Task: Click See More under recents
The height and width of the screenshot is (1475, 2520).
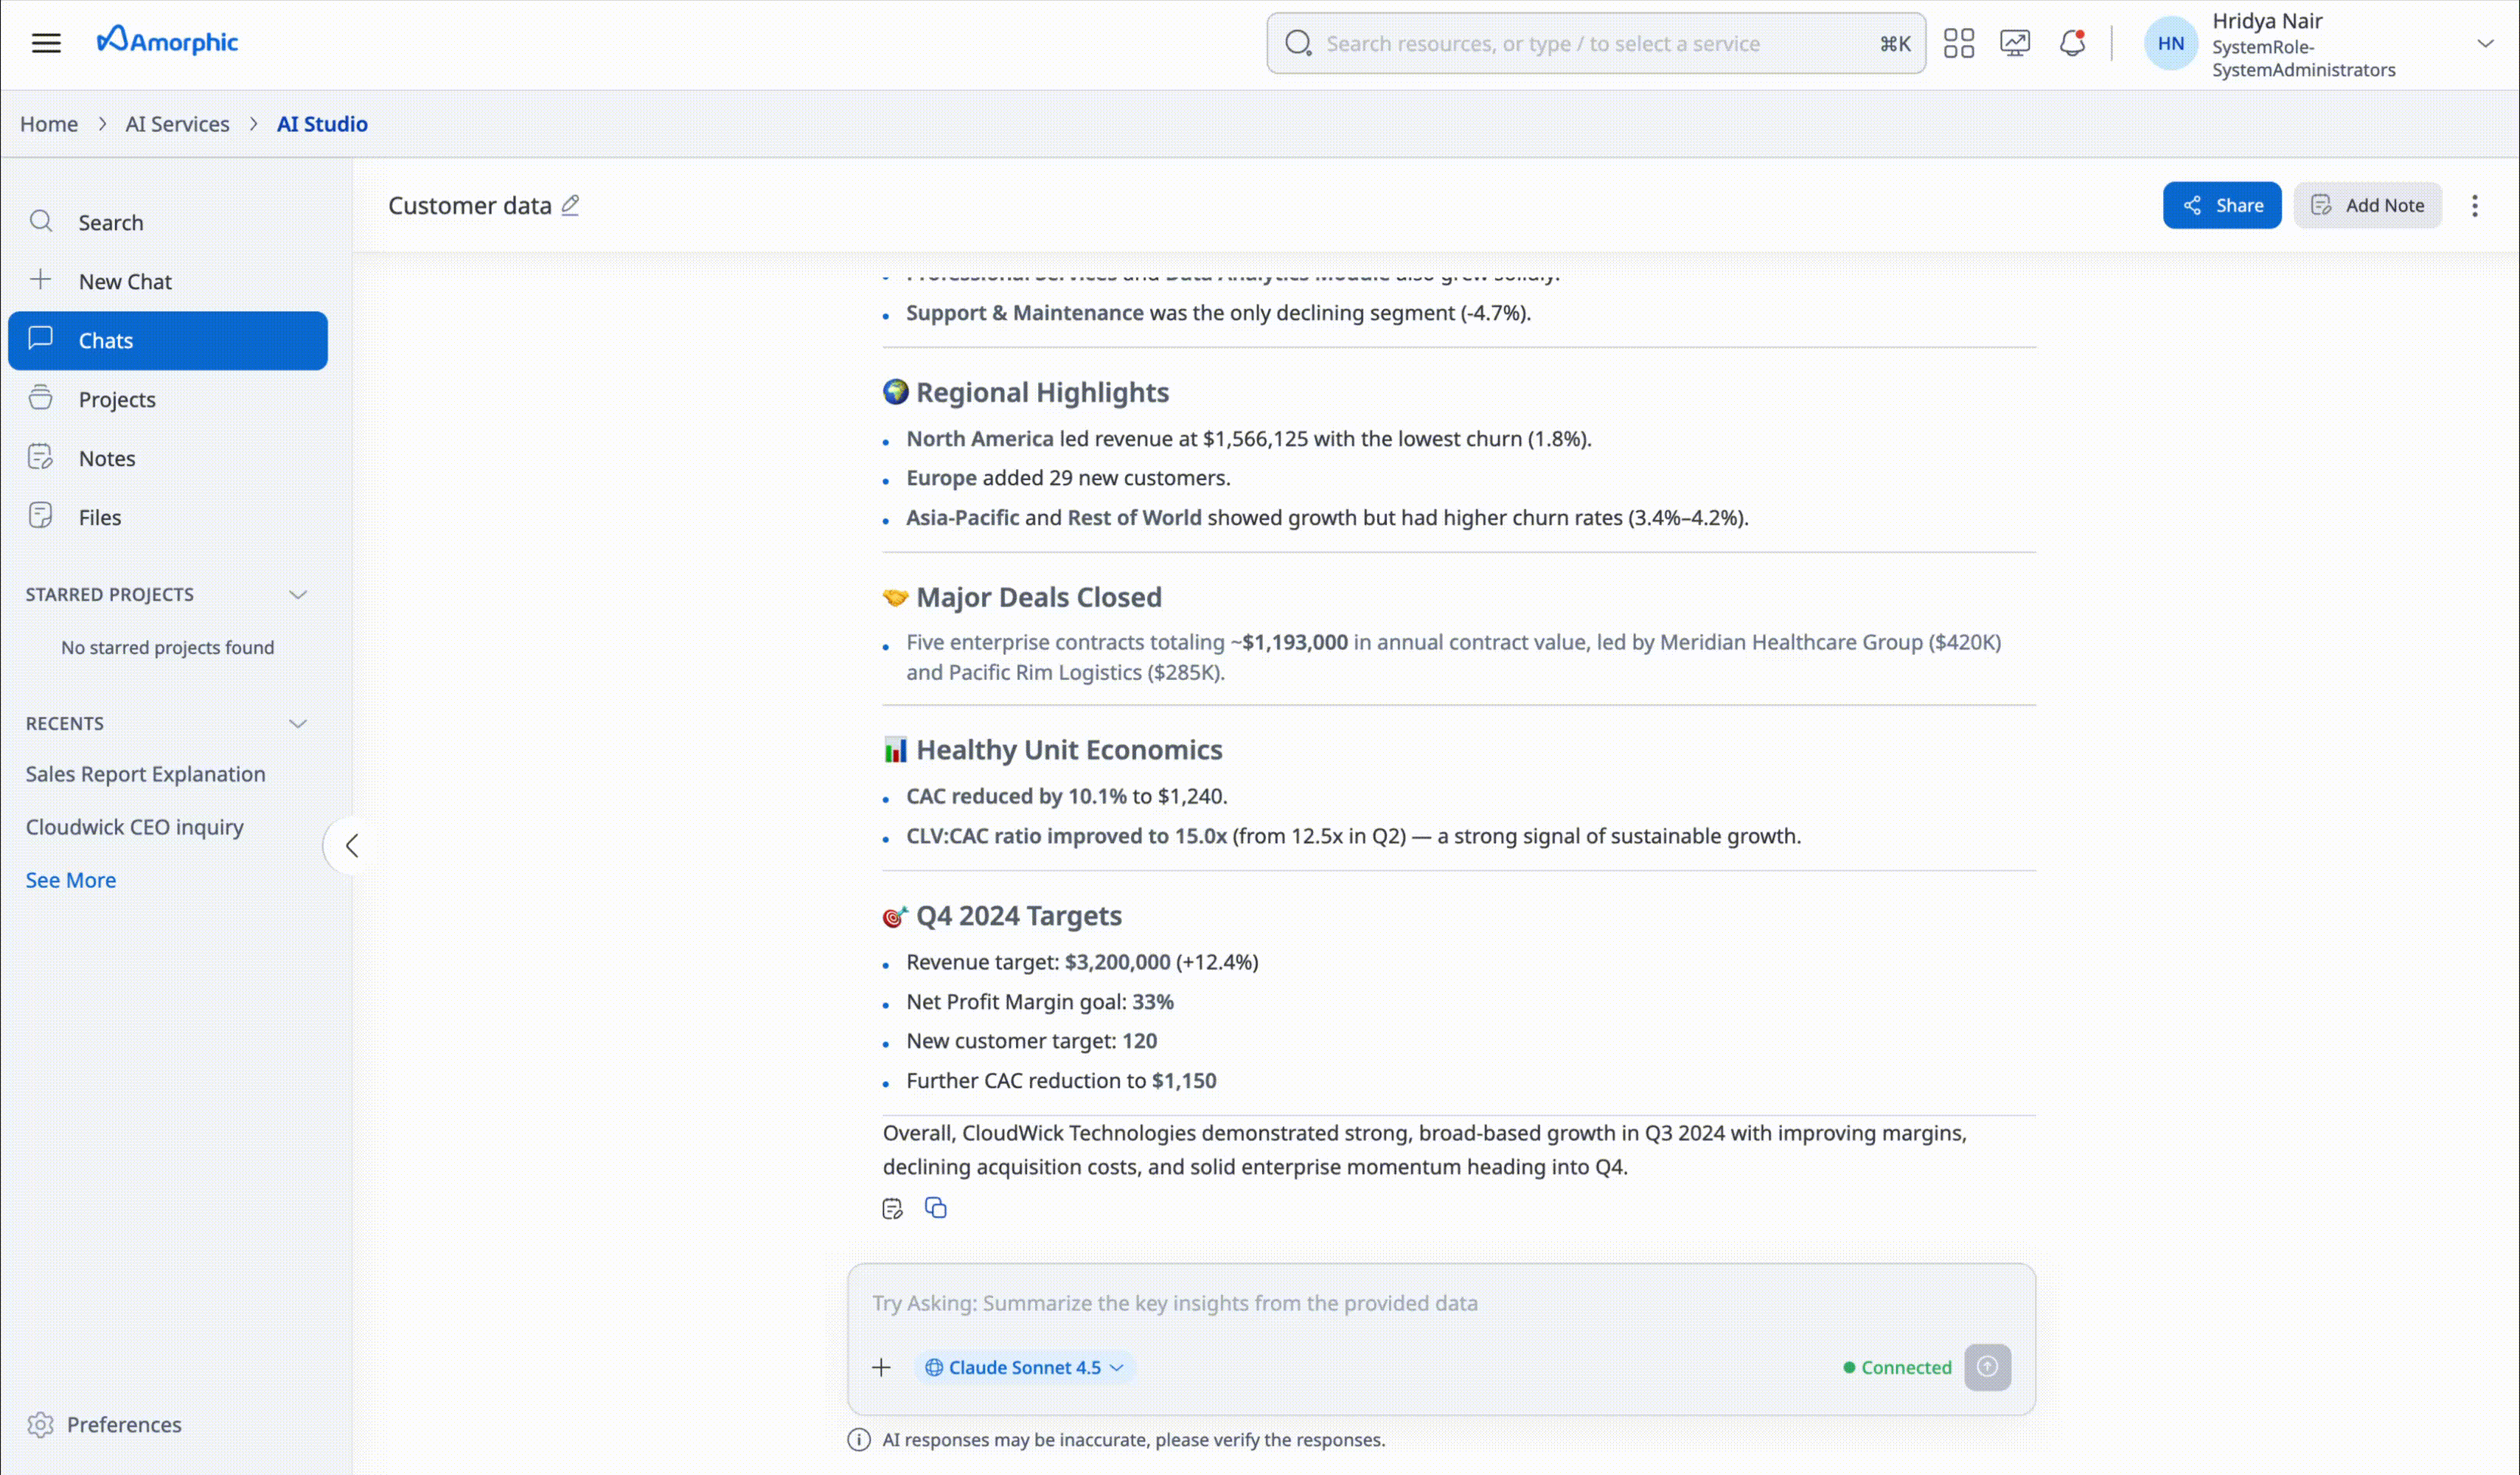Action: coord(71,880)
